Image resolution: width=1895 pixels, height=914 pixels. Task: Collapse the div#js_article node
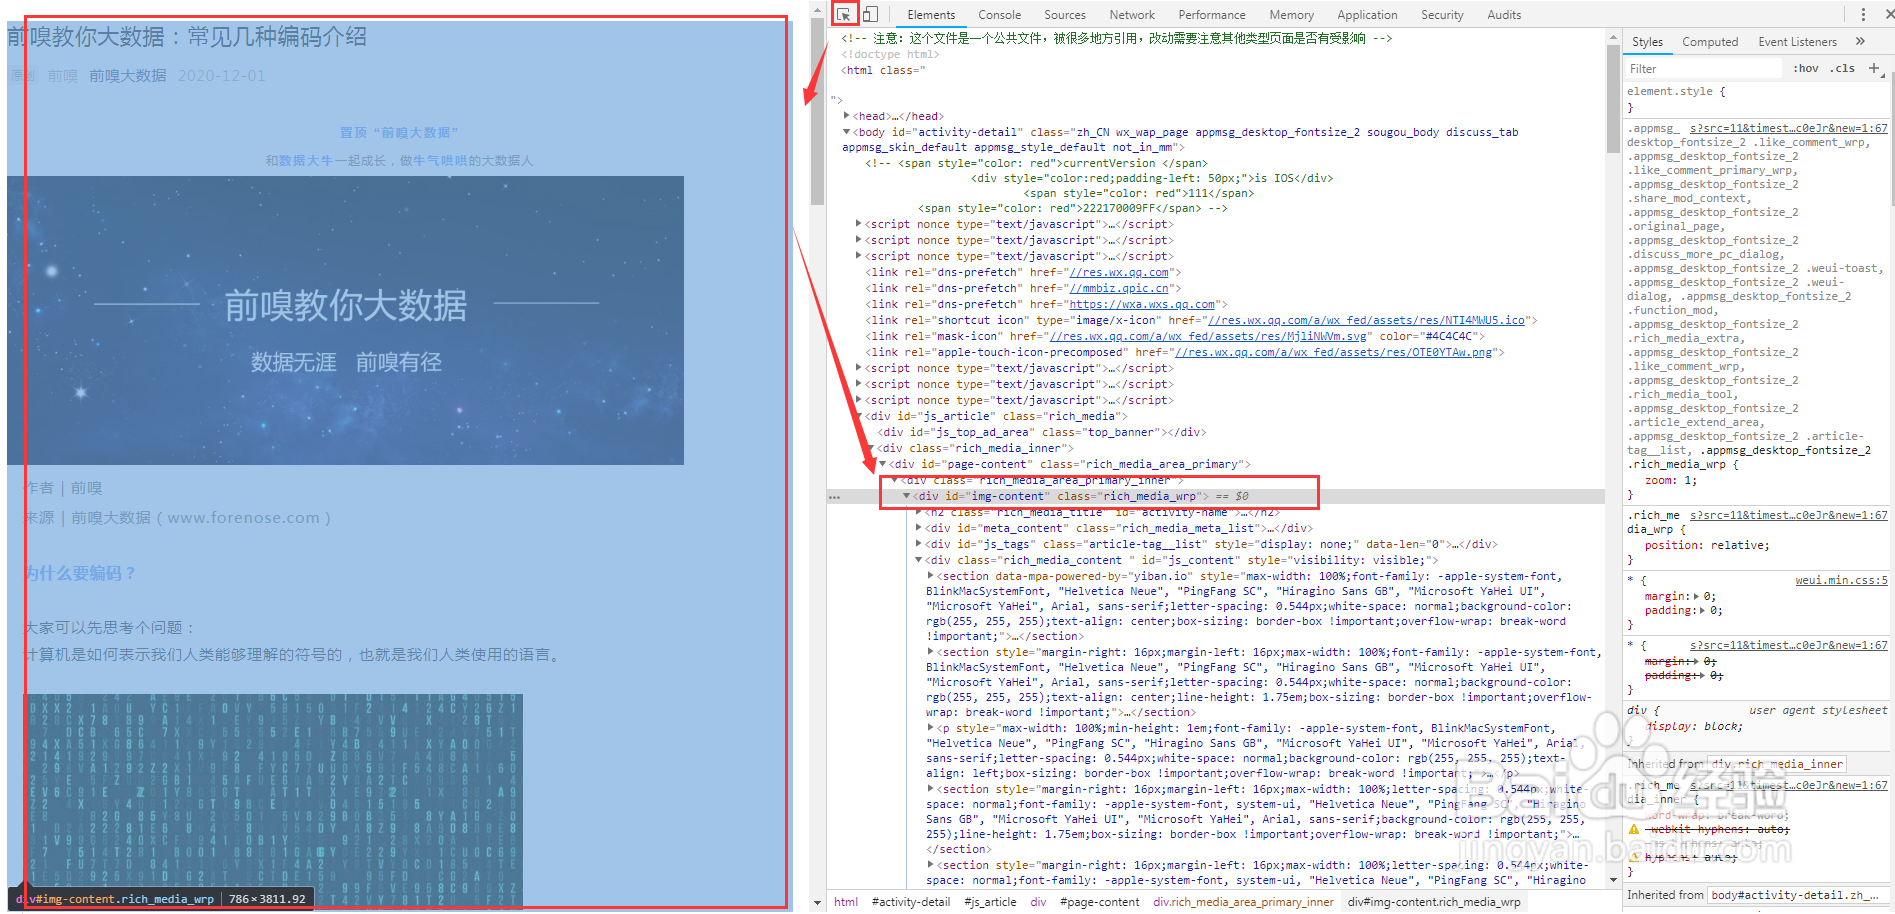tap(859, 416)
